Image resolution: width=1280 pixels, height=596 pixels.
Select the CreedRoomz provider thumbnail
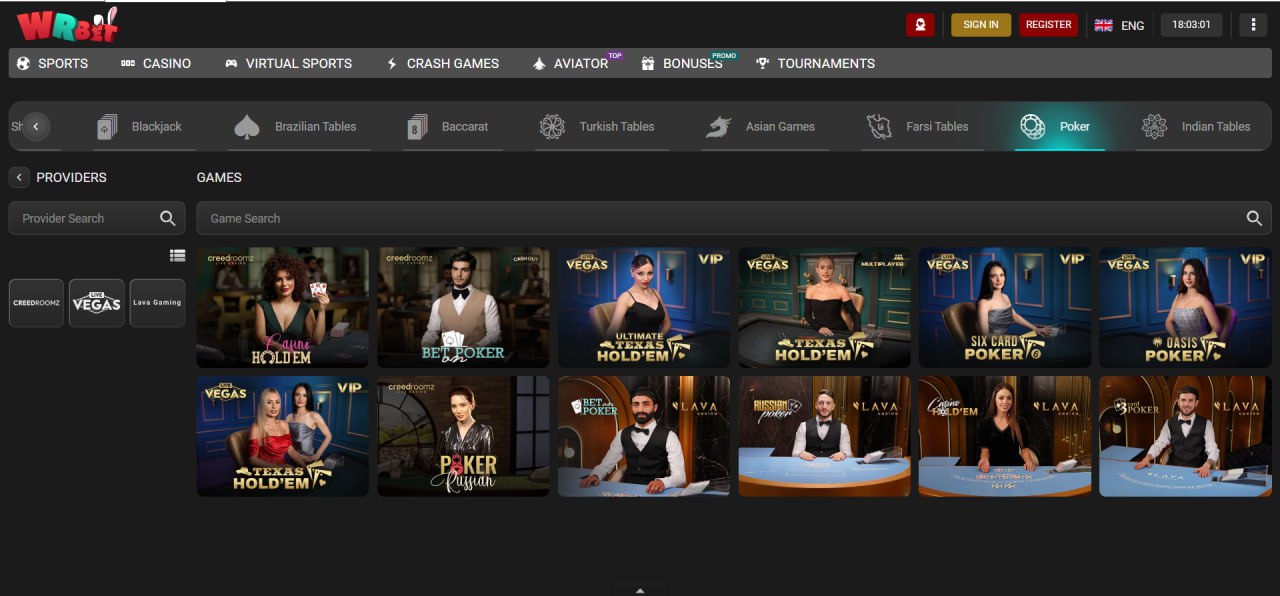point(36,303)
